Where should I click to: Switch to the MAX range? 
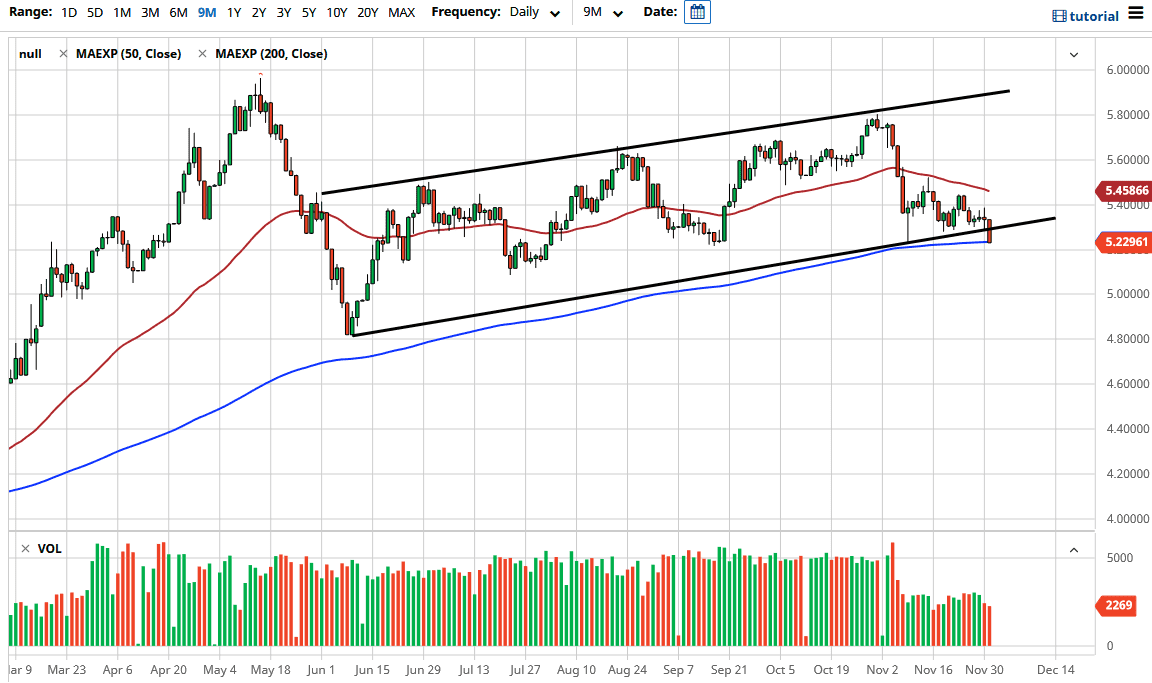401,13
